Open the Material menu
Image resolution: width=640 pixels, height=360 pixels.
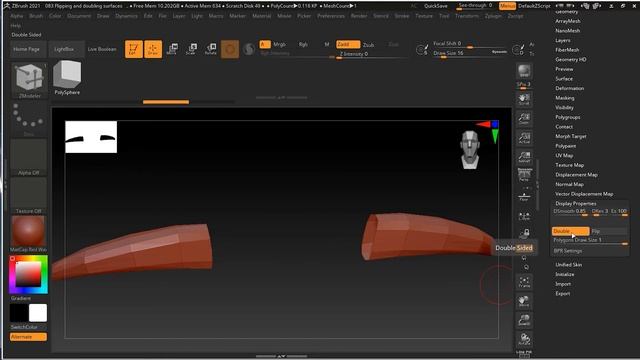tap(261, 16)
